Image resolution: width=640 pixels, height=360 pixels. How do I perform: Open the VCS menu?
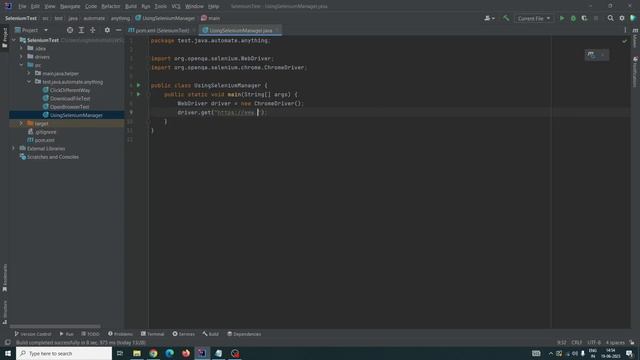click(176, 6)
